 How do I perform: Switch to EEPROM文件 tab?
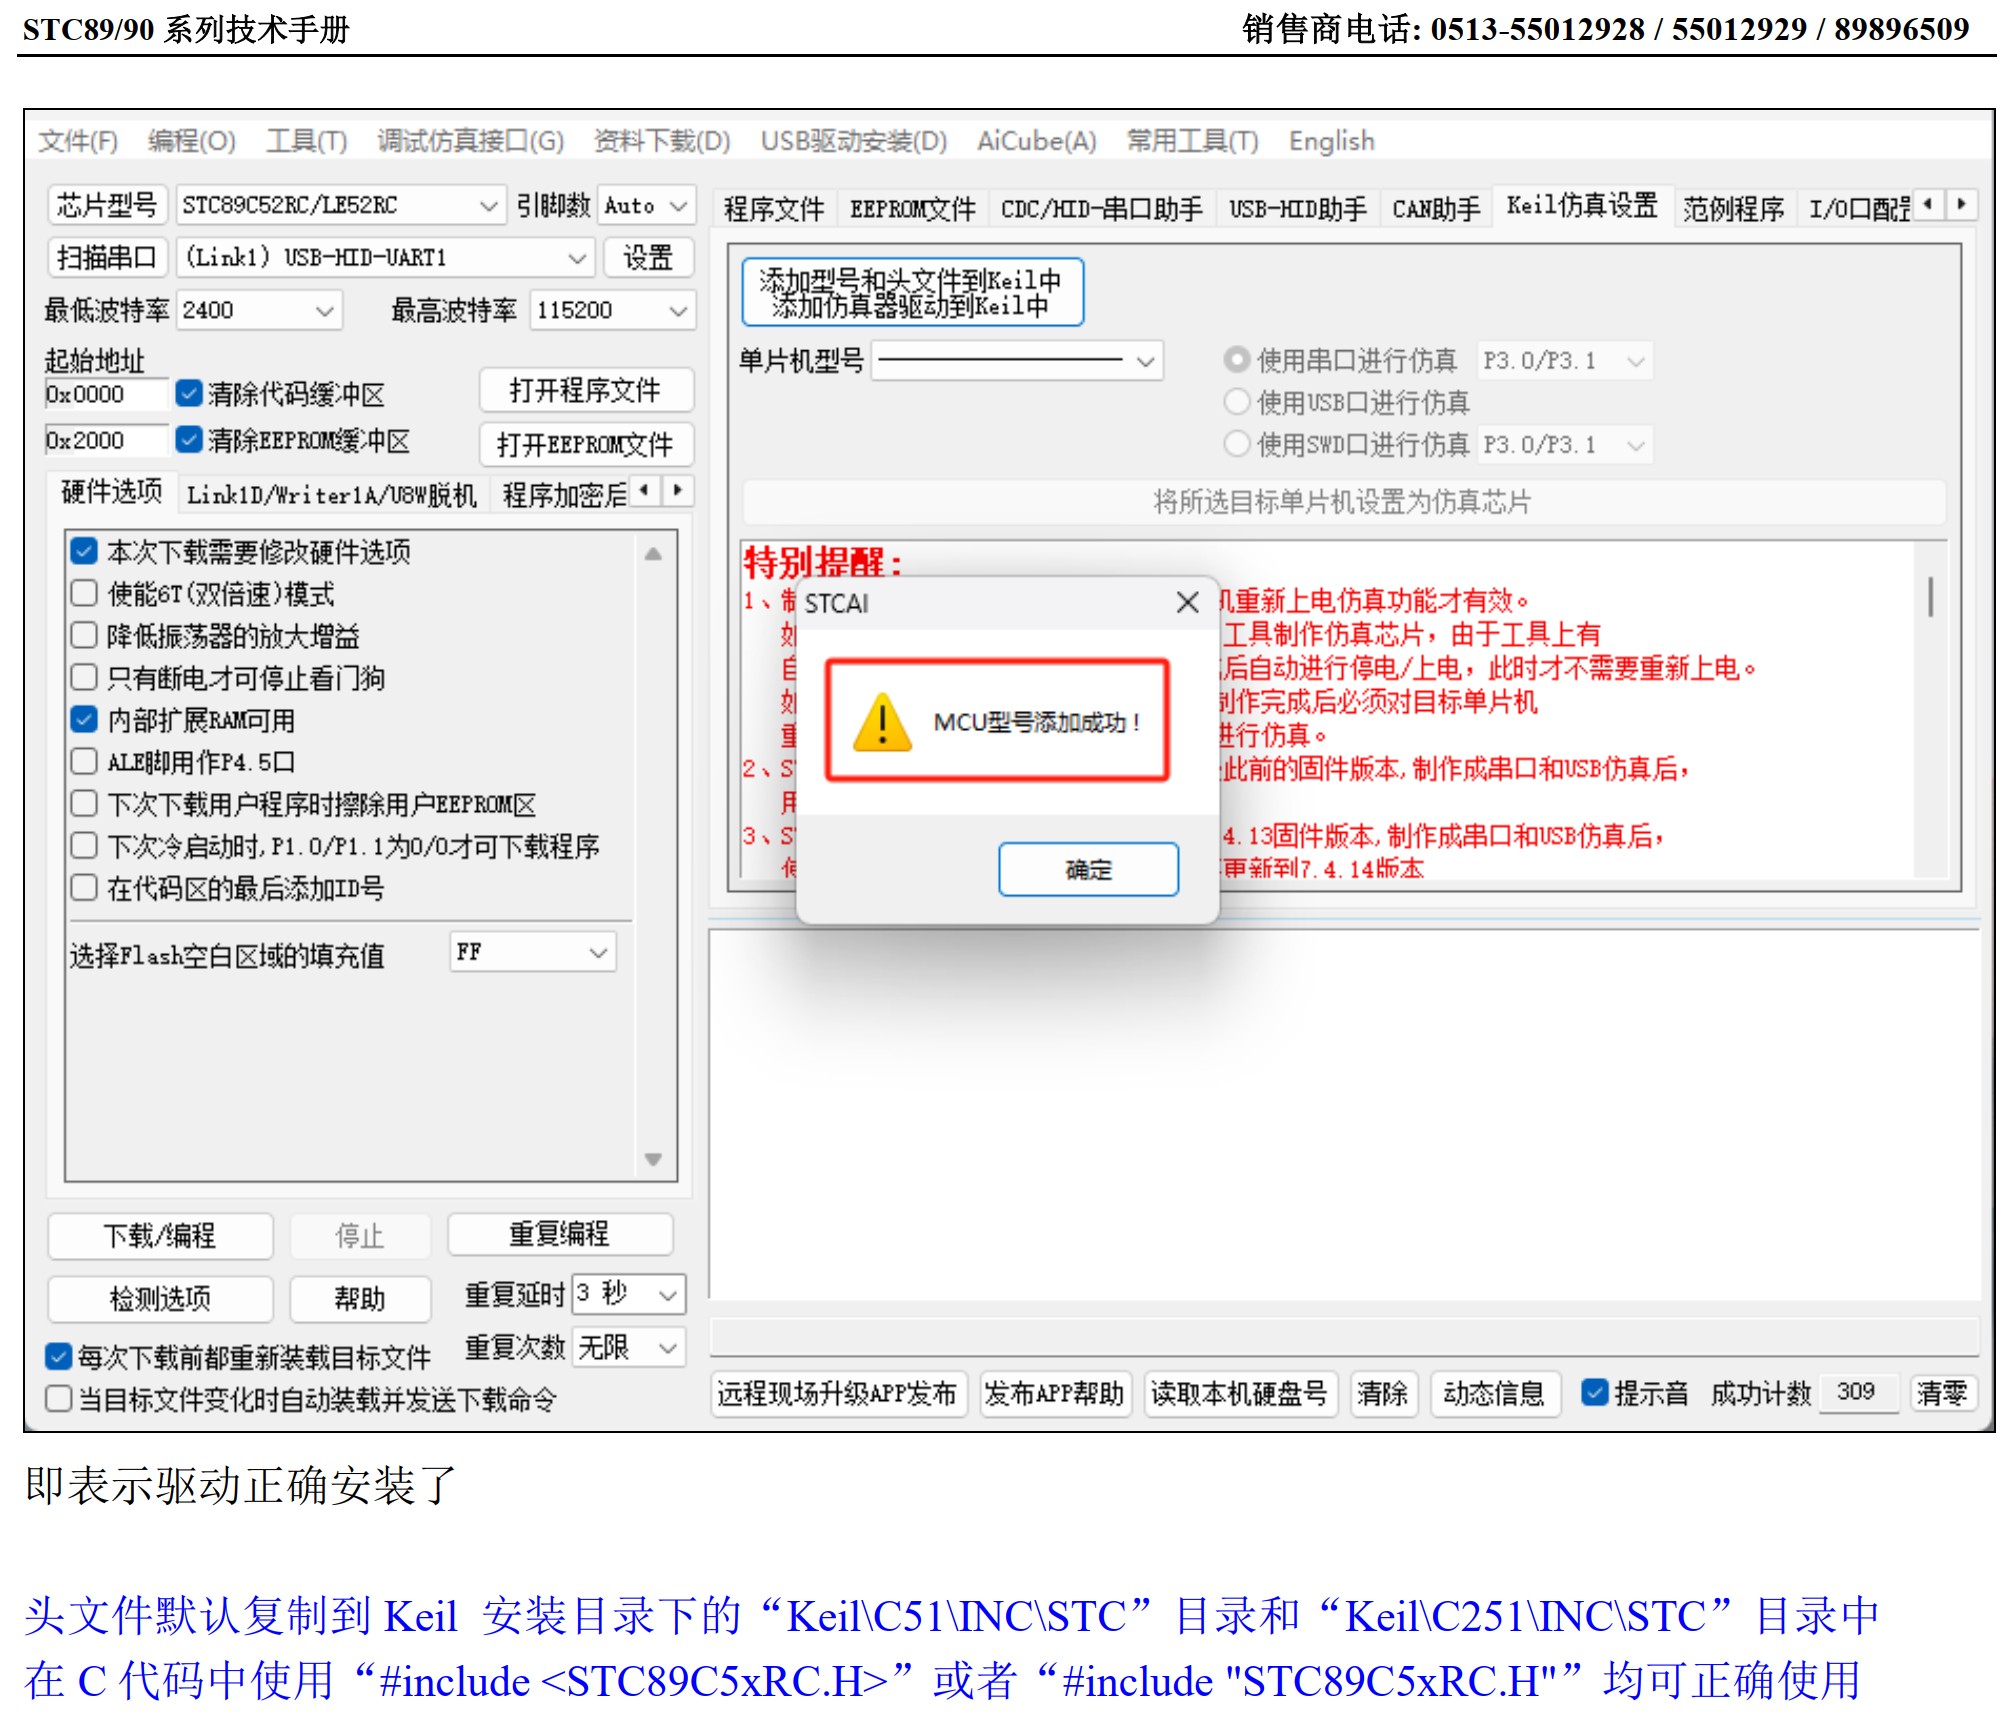912,208
